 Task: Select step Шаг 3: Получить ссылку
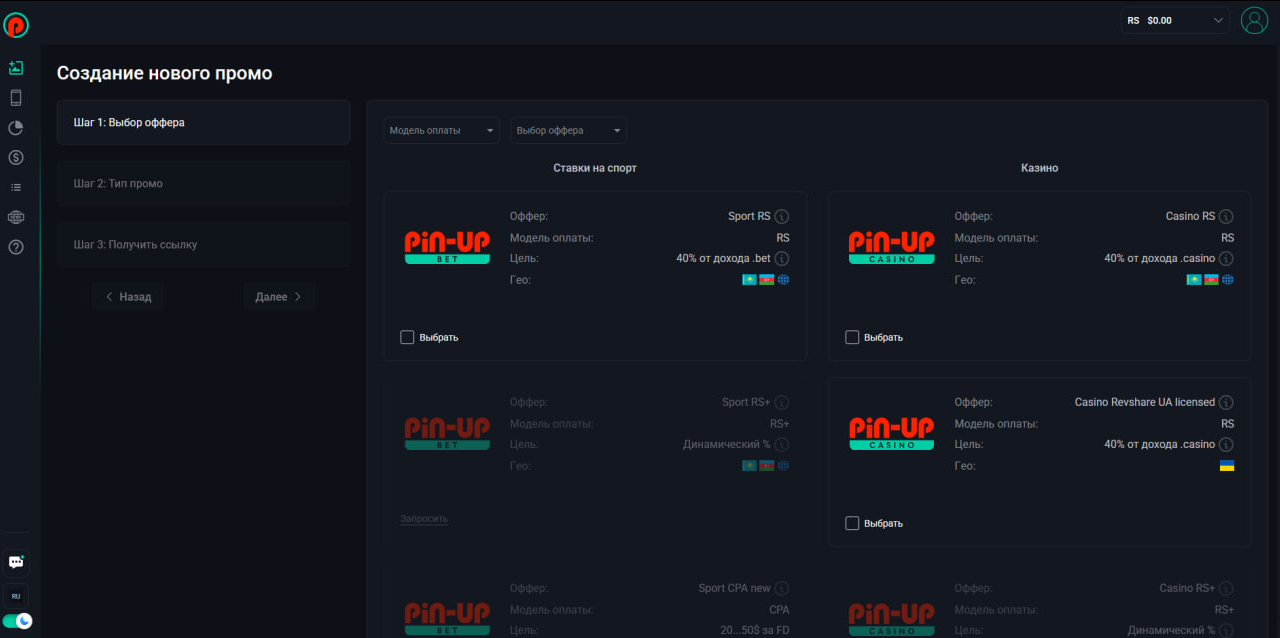coord(204,245)
